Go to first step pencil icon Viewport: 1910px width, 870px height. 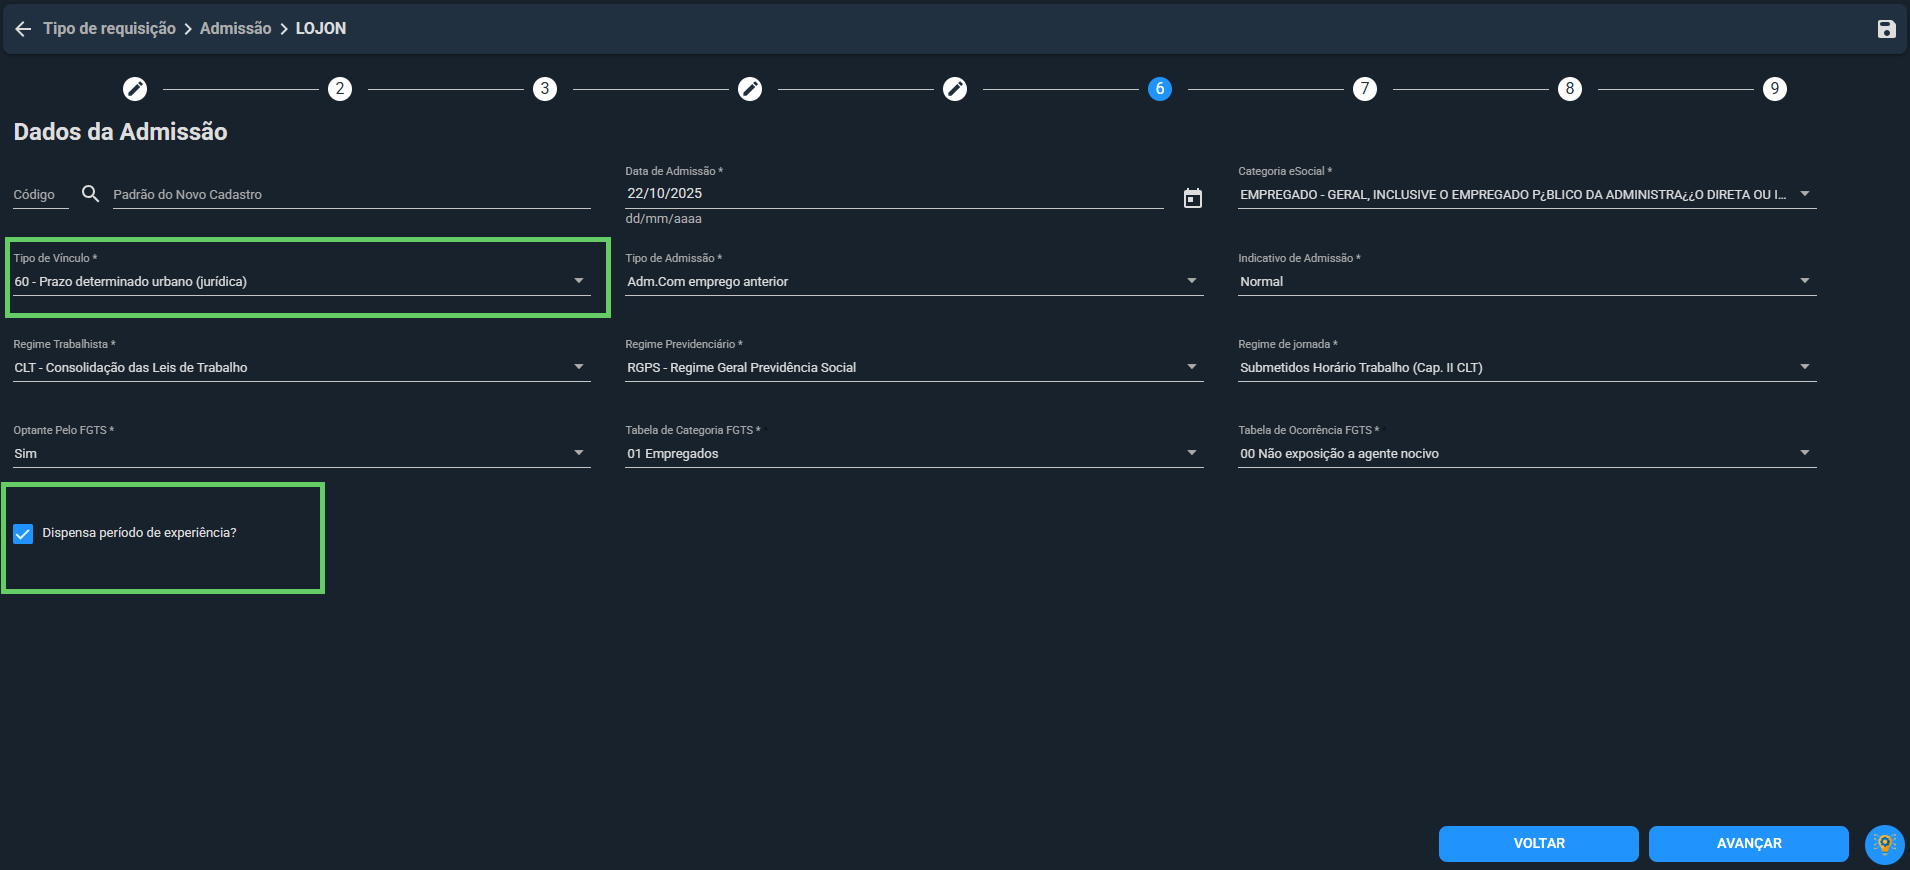[135, 89]
